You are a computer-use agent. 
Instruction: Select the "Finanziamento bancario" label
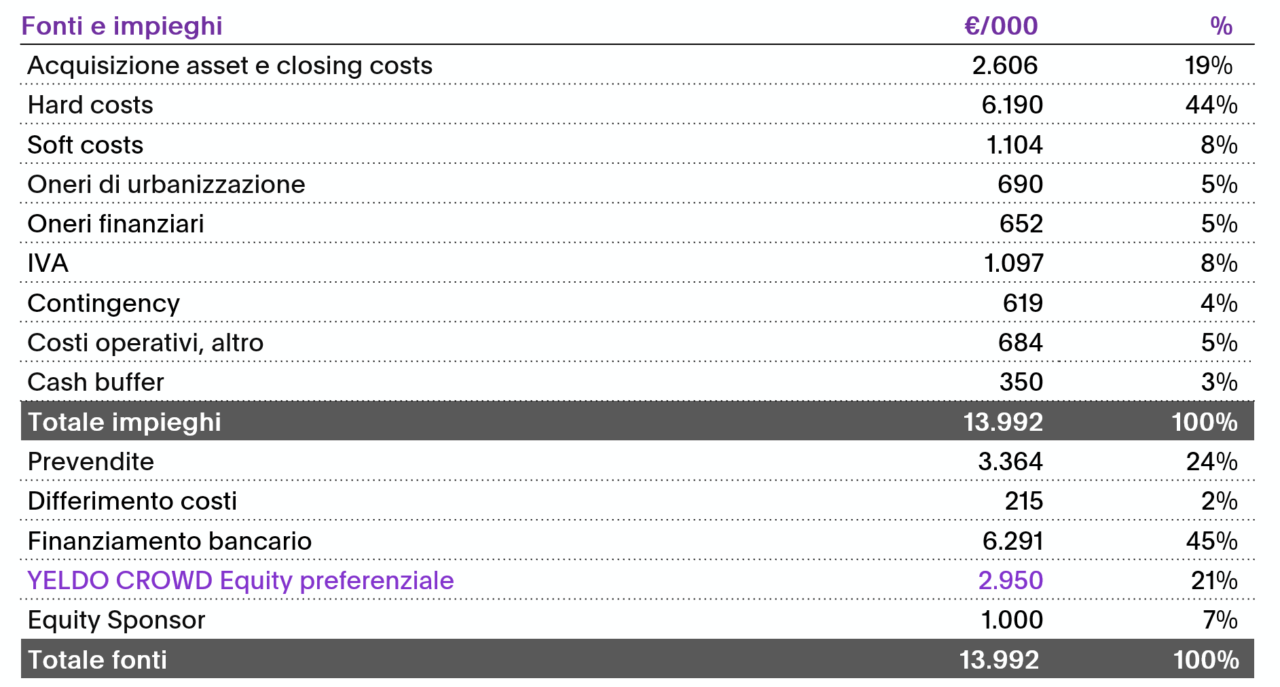169,541
